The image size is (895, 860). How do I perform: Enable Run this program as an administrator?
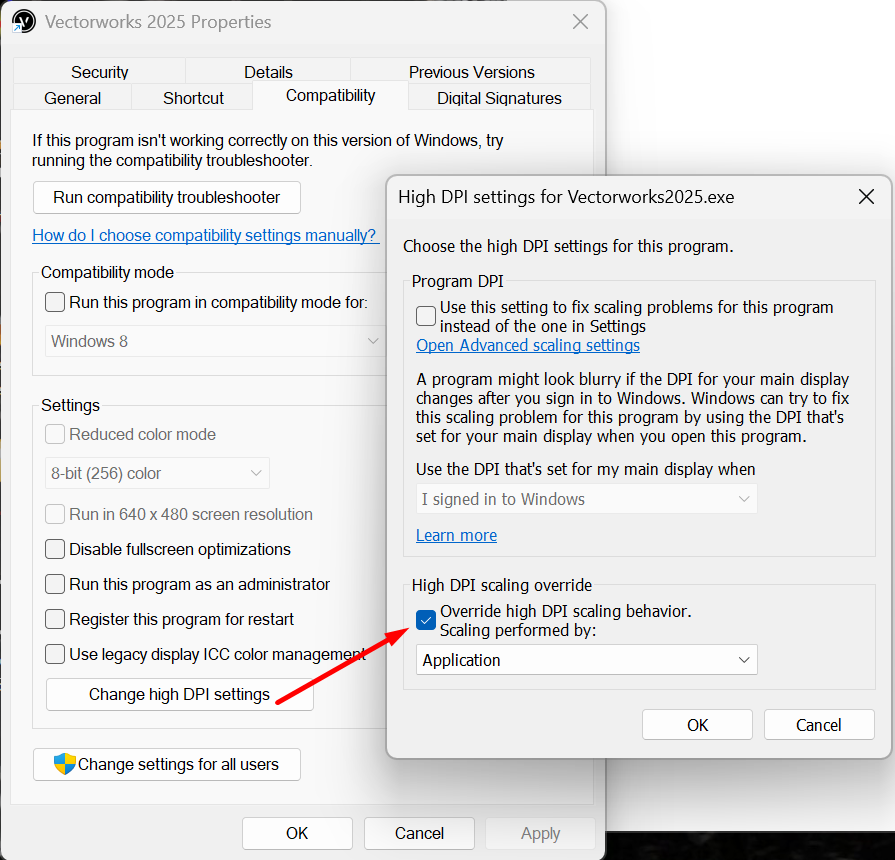(55, 584)
